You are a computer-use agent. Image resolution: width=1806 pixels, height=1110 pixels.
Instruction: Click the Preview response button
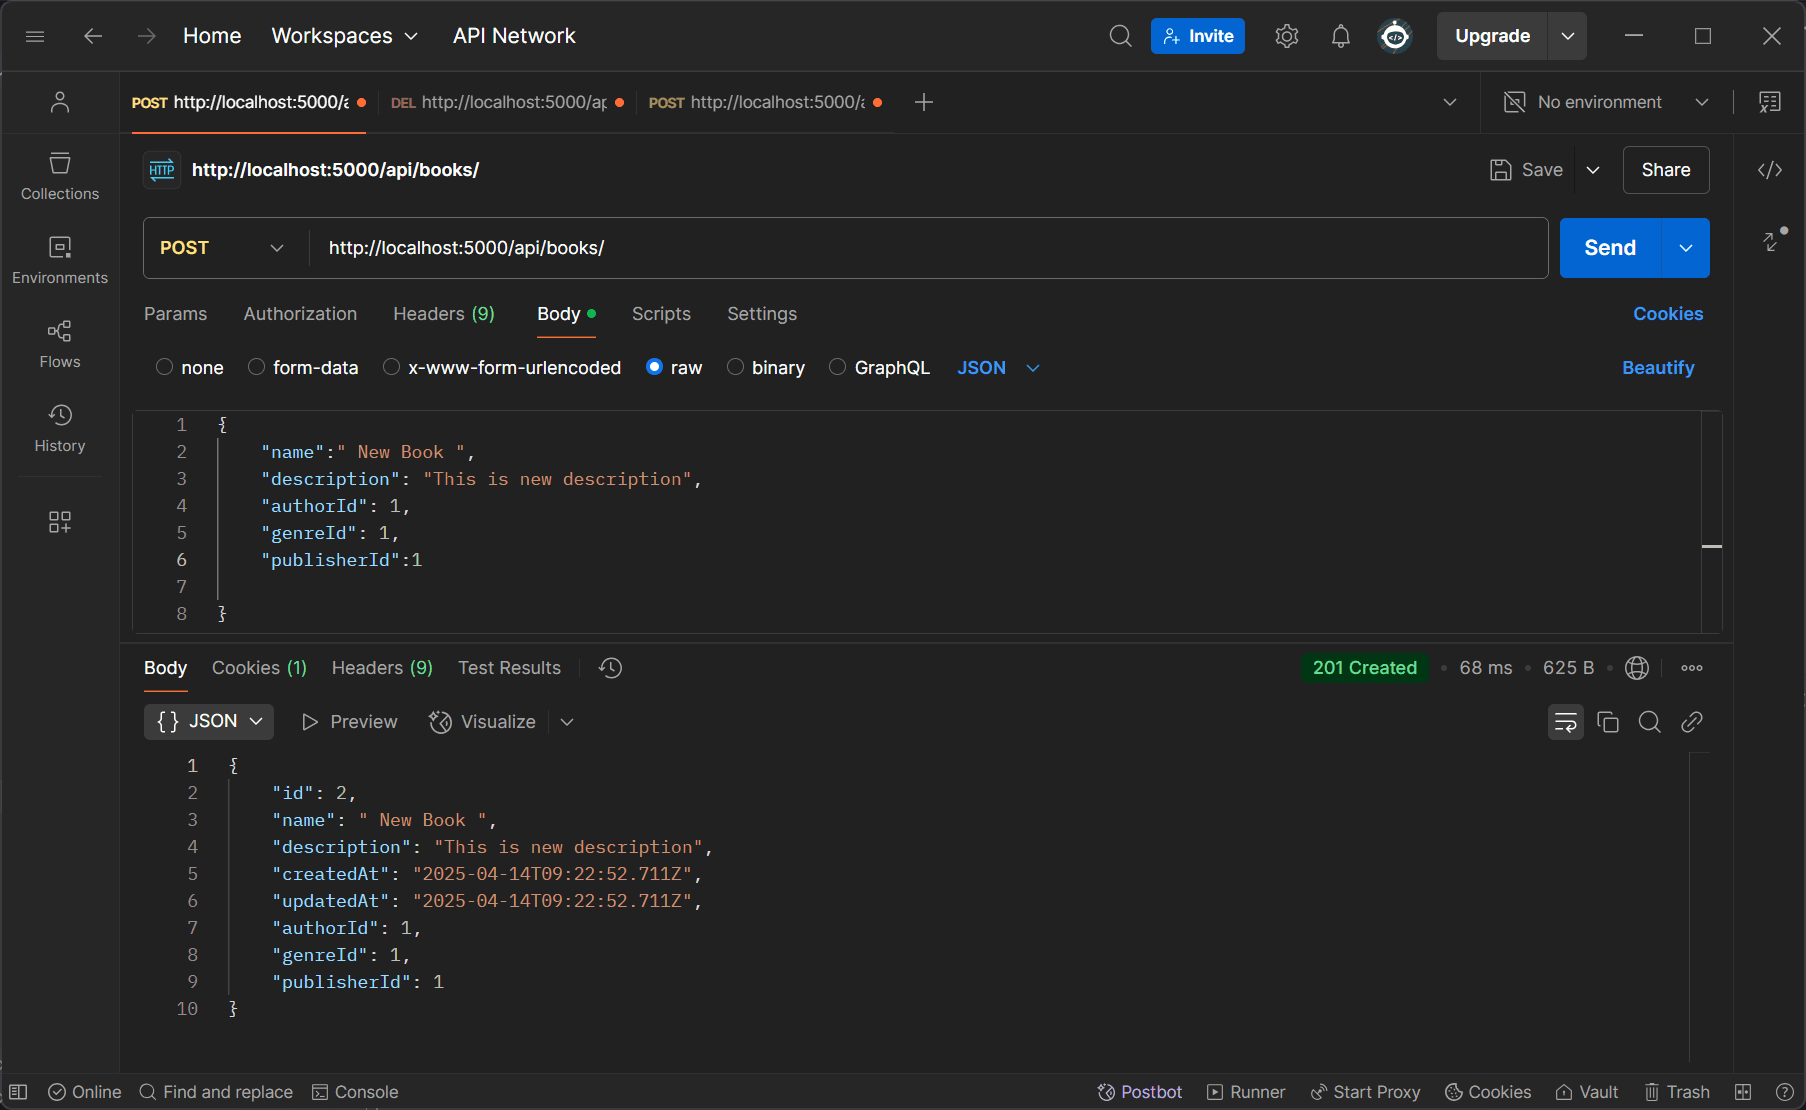click(349, 722)
